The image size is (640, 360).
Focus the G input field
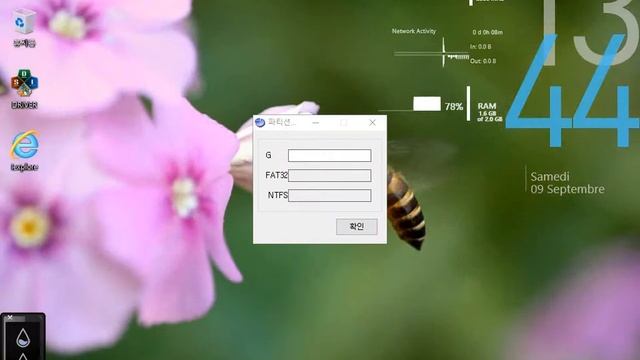click(329, 156)
